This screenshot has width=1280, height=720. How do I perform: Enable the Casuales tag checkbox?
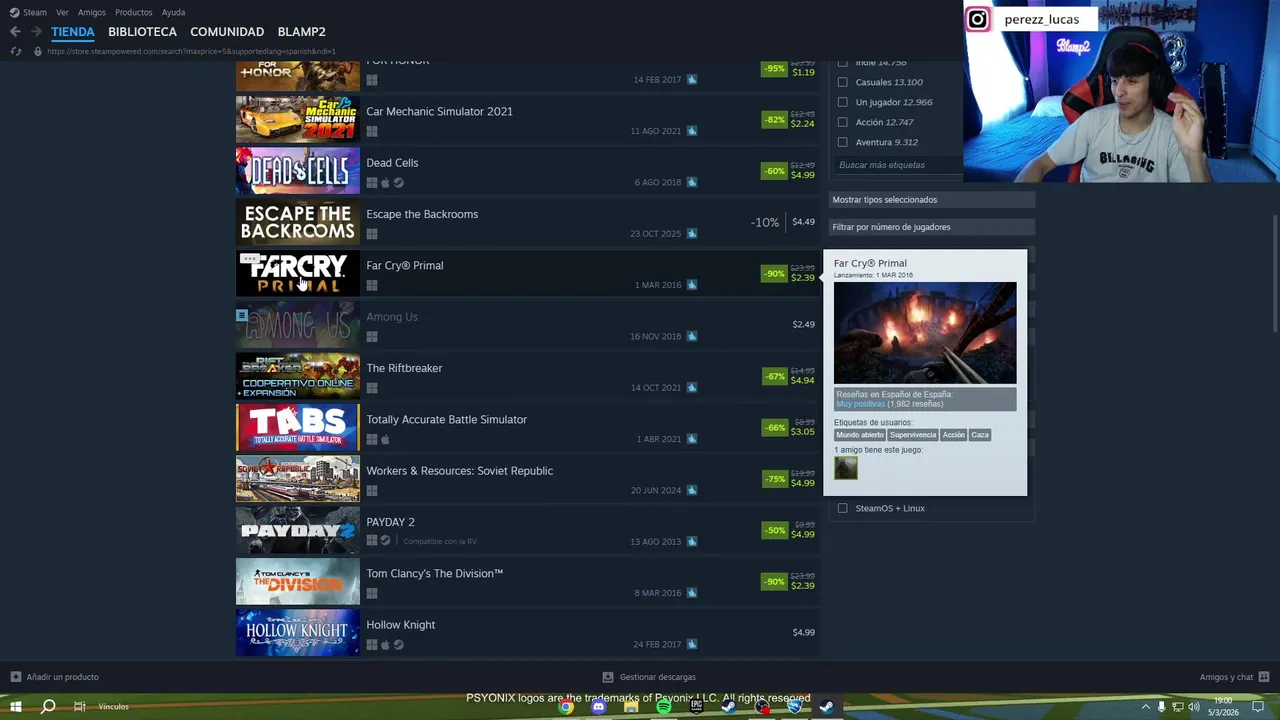(x=842, y=82)
